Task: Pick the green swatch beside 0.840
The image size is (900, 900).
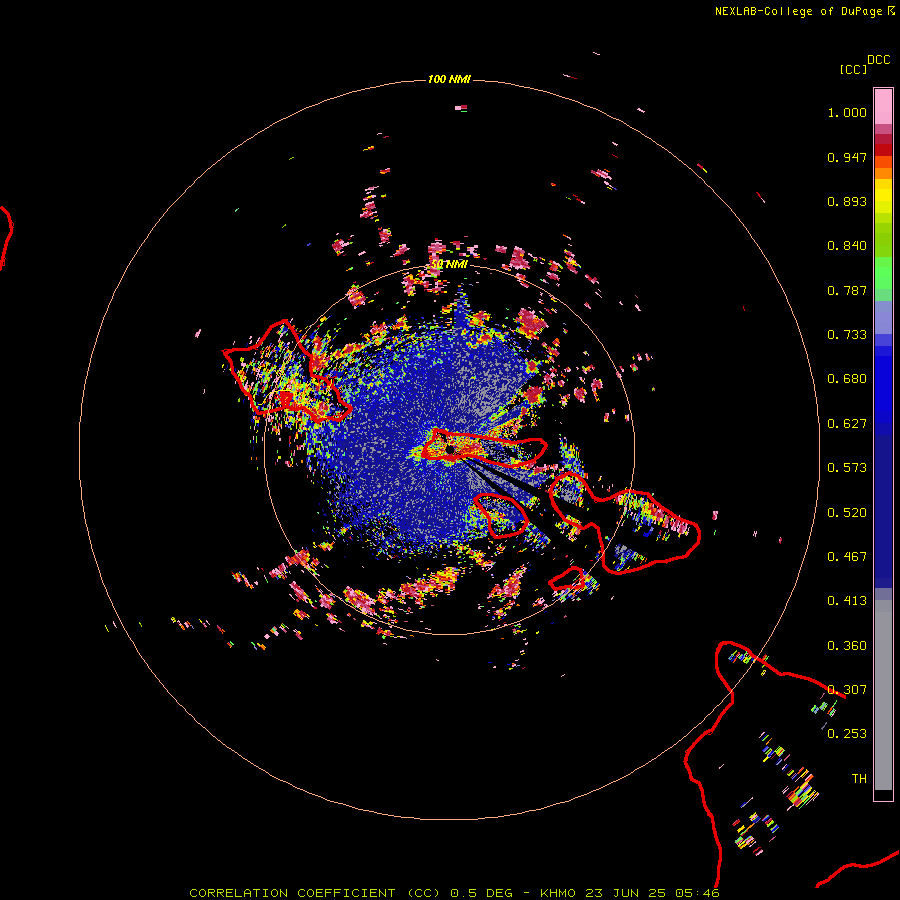Action: pos(883,240)
